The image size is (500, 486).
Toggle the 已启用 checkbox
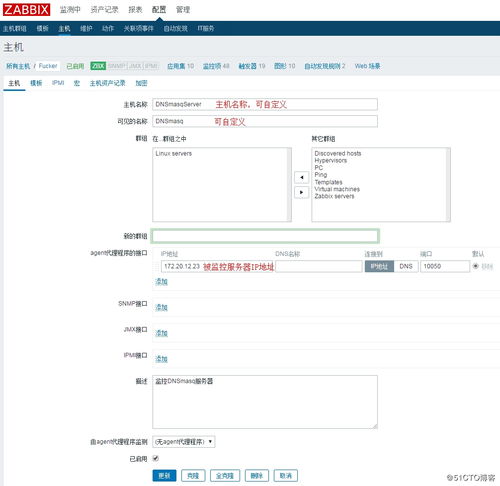(156, 459)
